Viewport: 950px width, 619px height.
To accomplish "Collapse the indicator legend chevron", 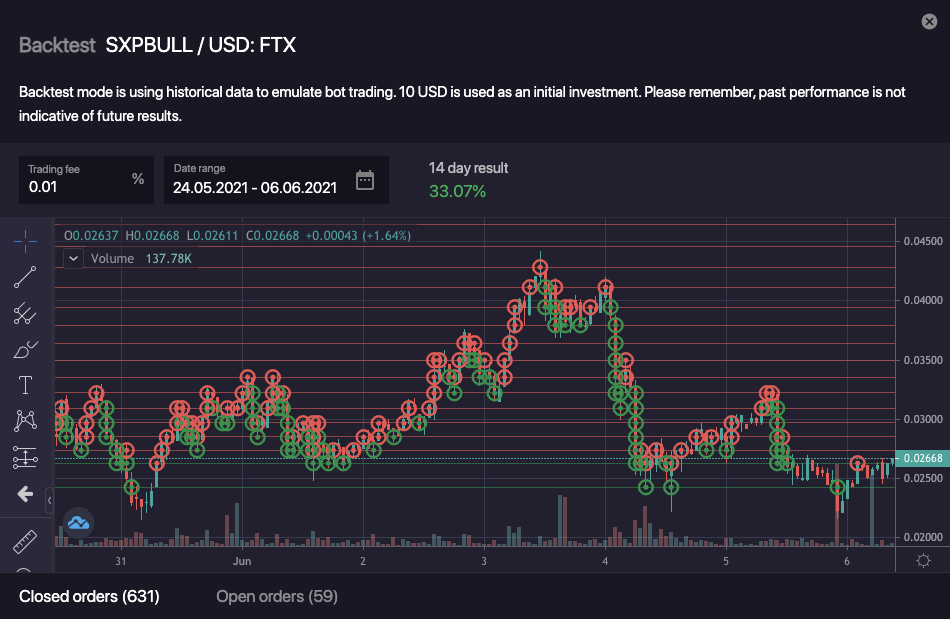I will point(73,258).
